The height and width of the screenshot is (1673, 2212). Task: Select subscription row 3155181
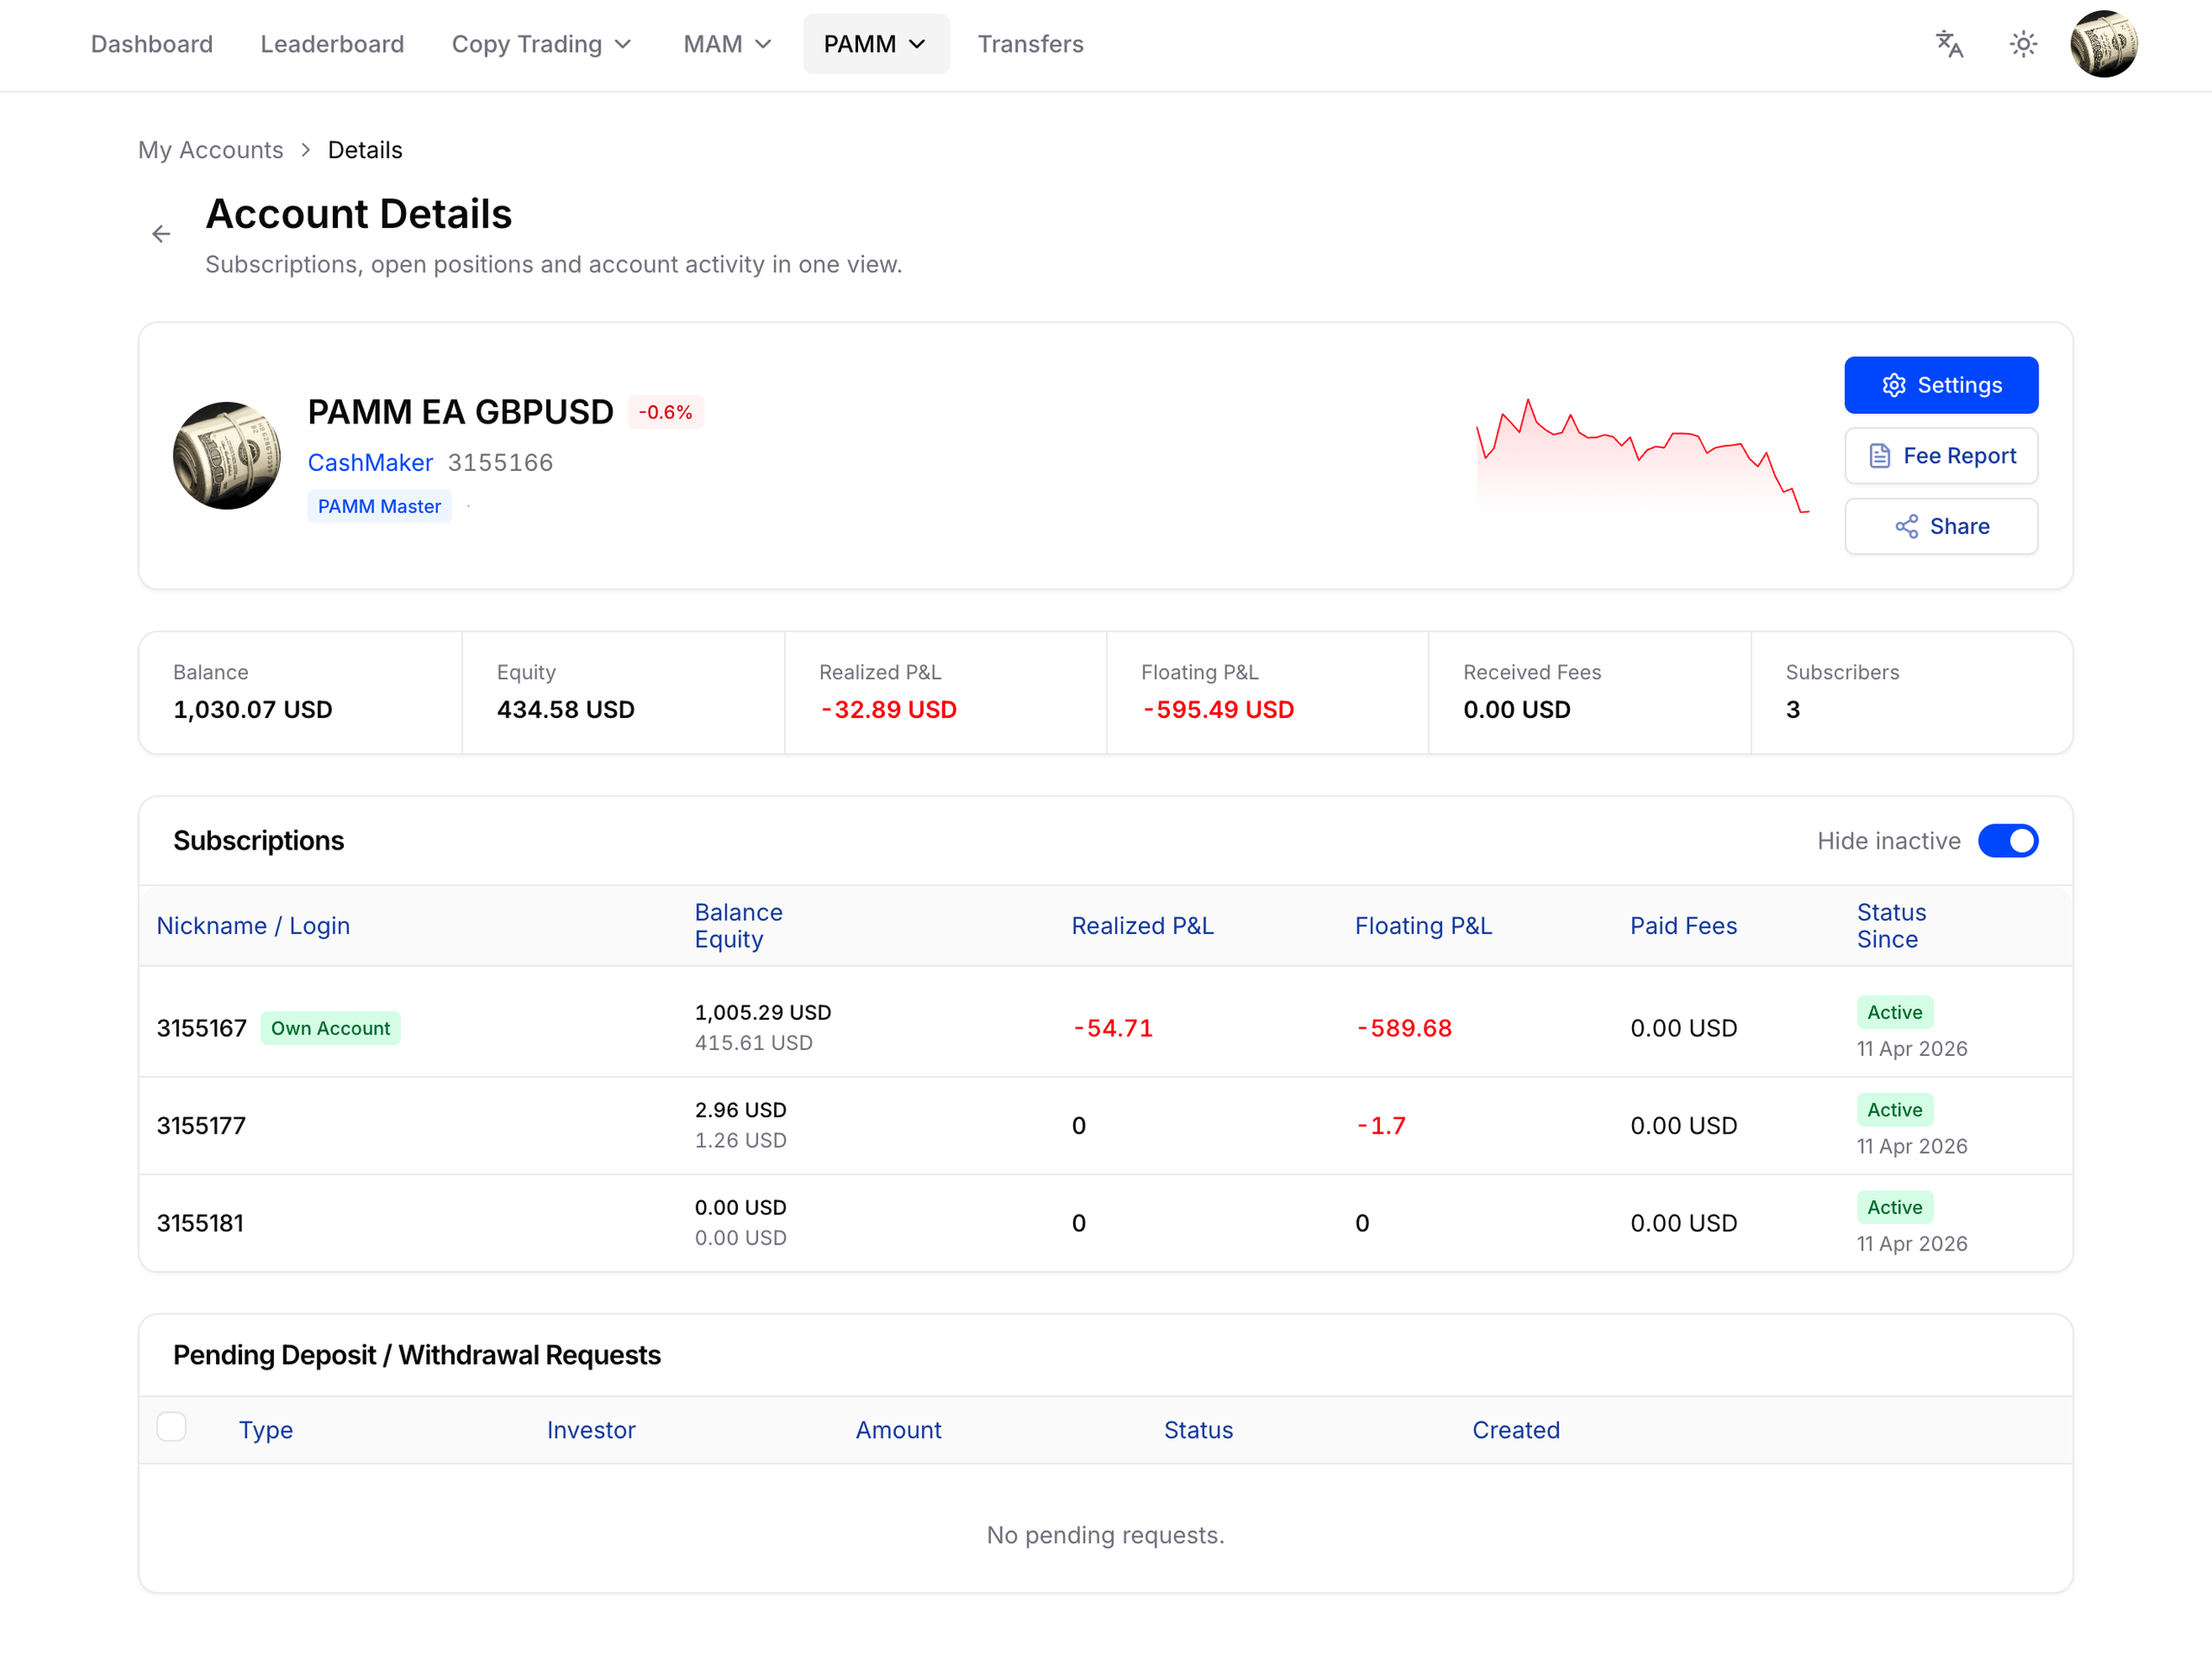1105,1223
